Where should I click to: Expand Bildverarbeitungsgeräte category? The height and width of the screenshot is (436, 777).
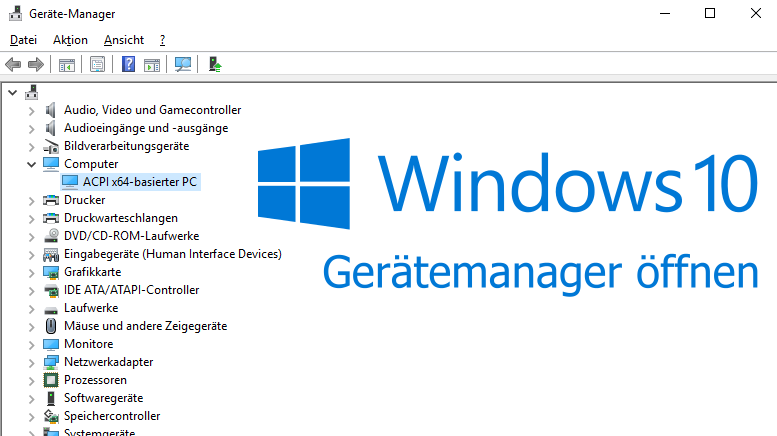32,147
